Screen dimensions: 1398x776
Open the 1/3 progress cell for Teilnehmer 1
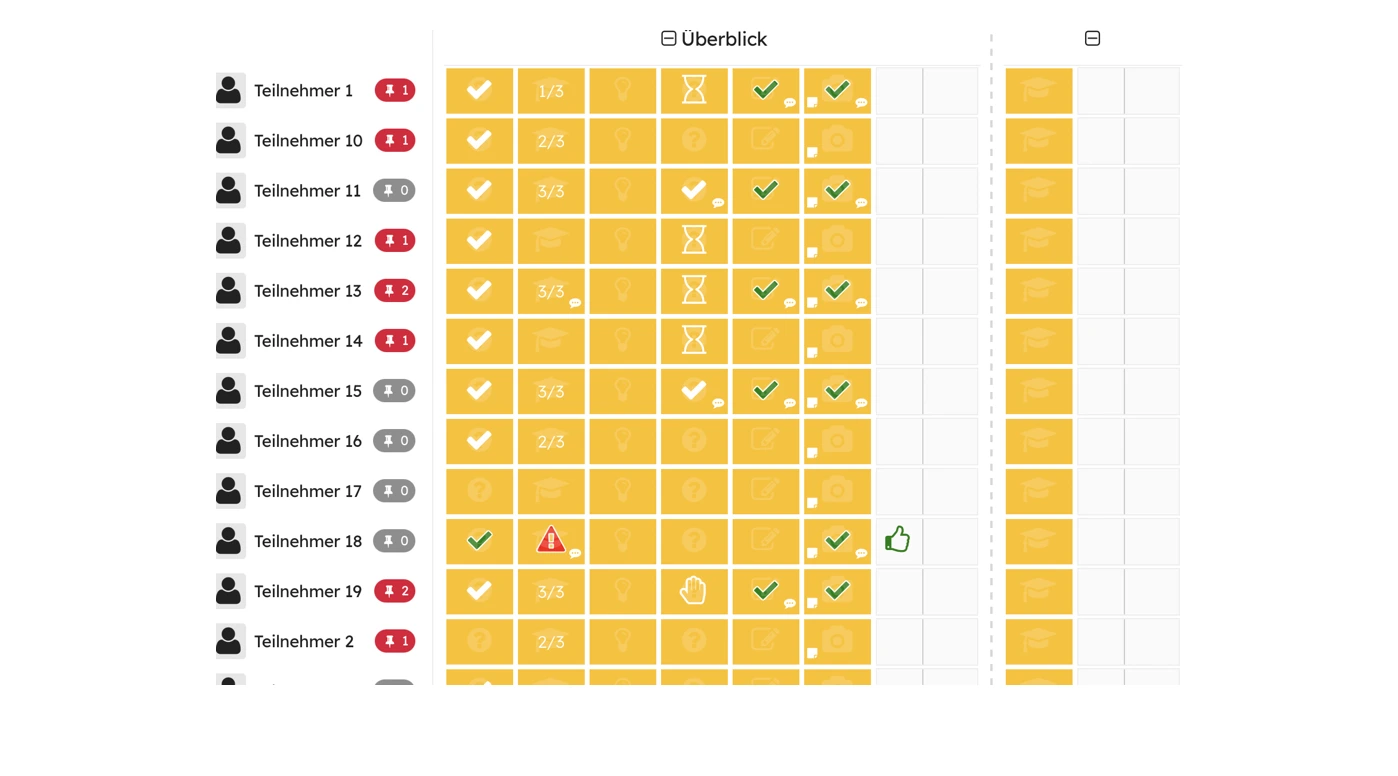[x=550, y=91]
